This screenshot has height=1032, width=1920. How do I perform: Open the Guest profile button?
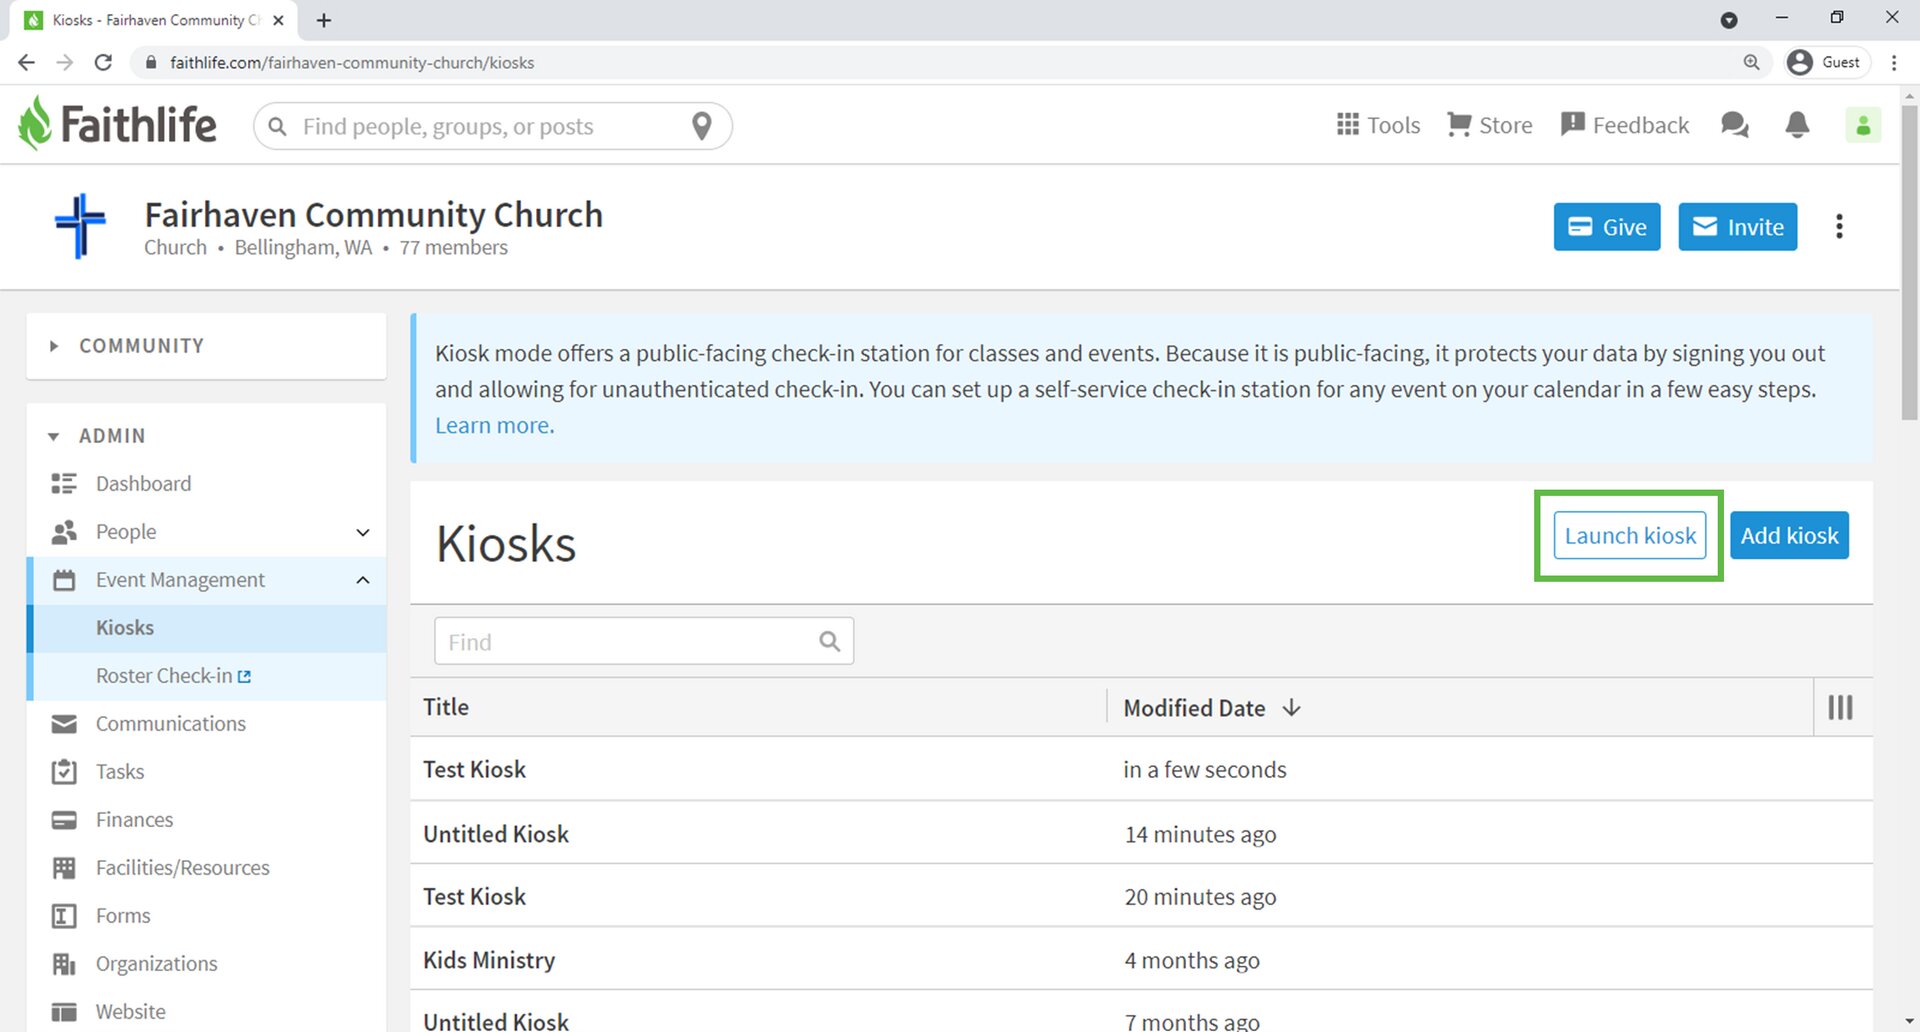click(1825, 62)
